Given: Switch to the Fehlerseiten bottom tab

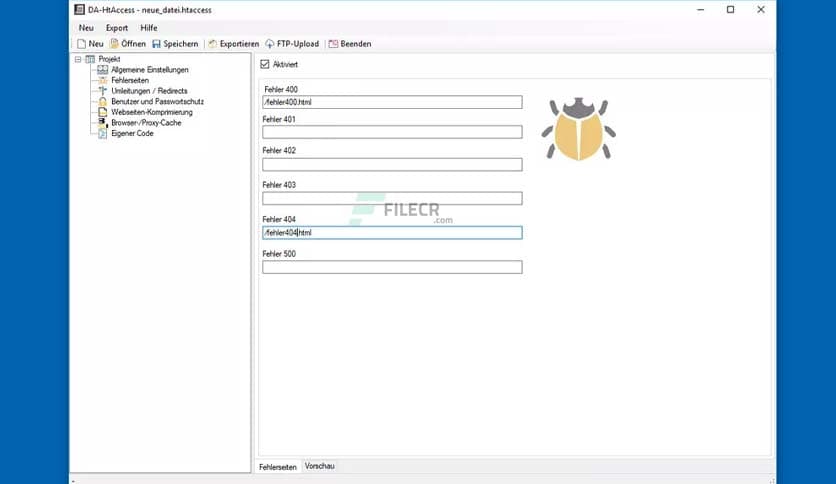Looking at the screenshot, I should click(x=277, y=467).
